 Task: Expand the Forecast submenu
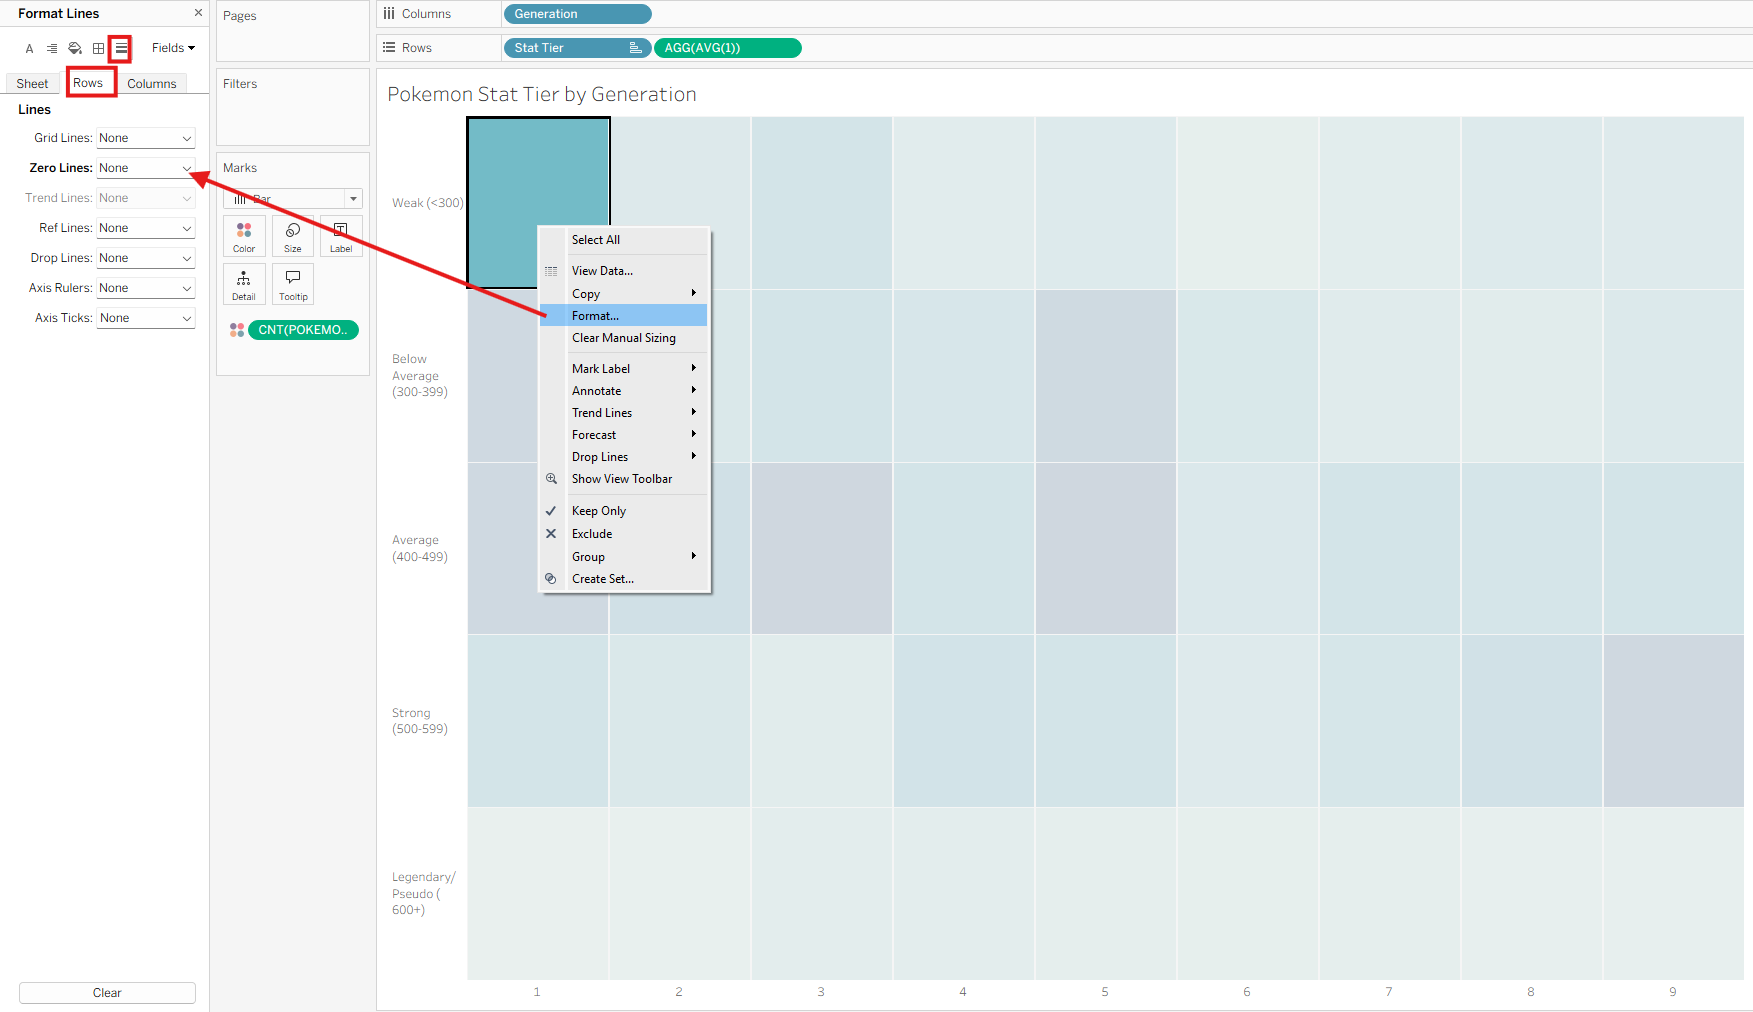[624, 435]
